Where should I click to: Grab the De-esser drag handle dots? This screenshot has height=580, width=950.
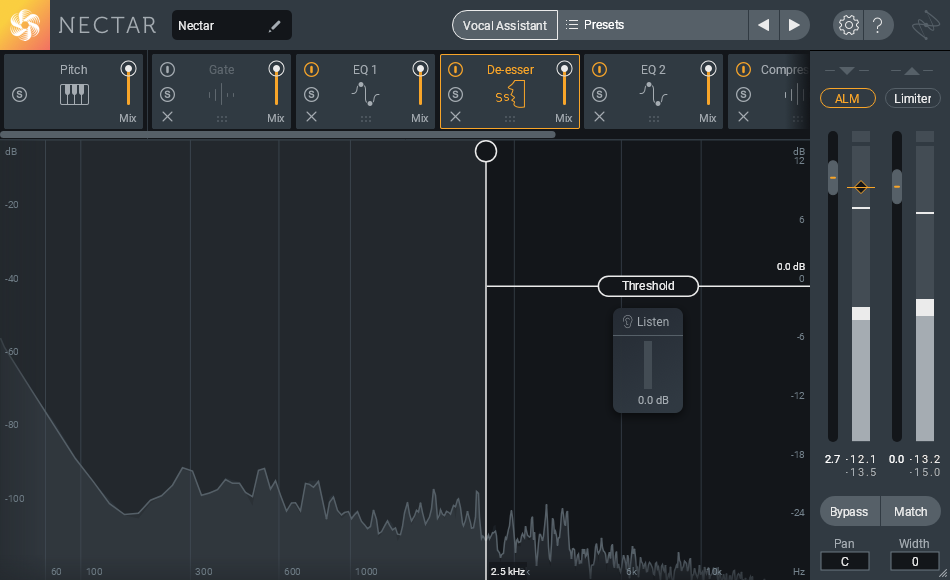coord(510,119)
